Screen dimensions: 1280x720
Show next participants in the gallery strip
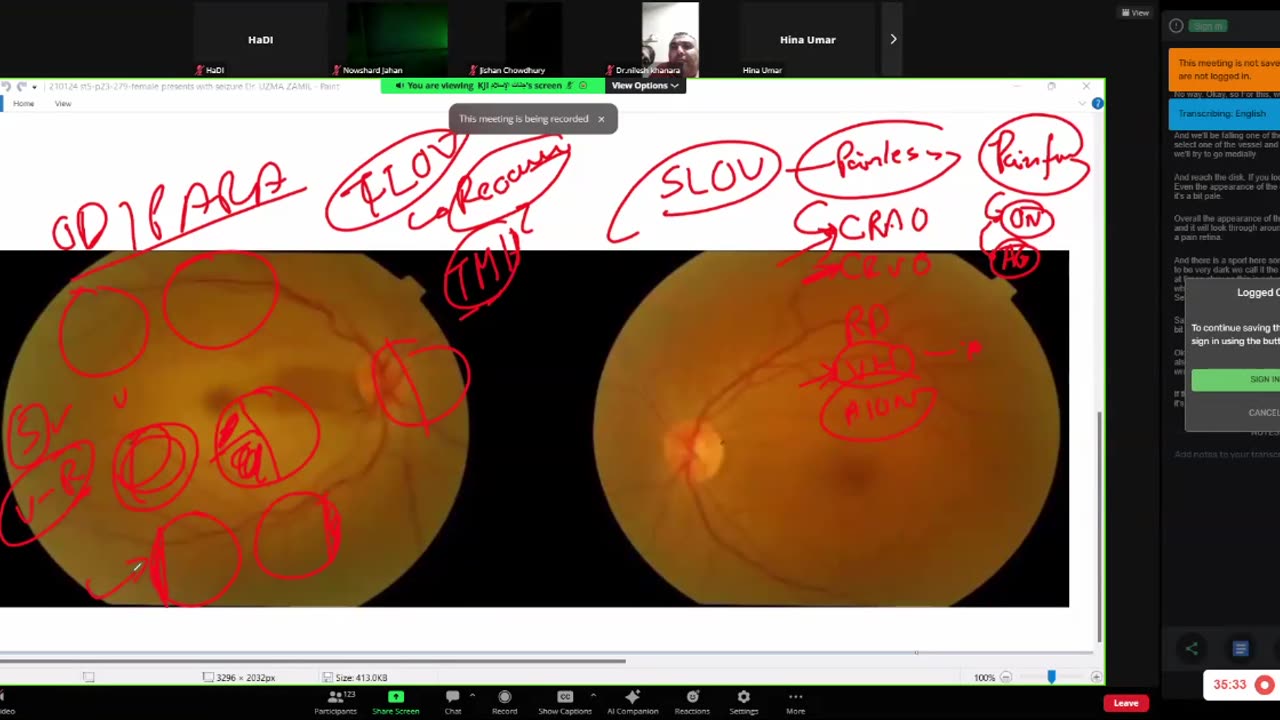893,39
